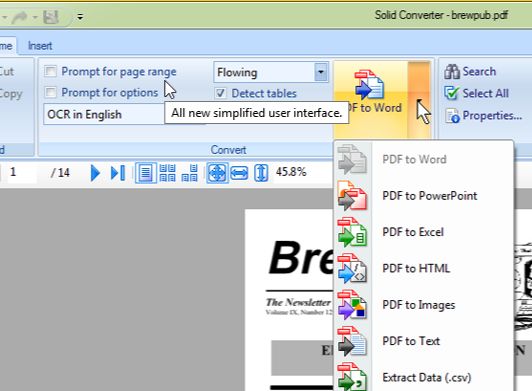Click the page number input field
The height and width of the screenshot is (391, 532).
click(22, 172)
